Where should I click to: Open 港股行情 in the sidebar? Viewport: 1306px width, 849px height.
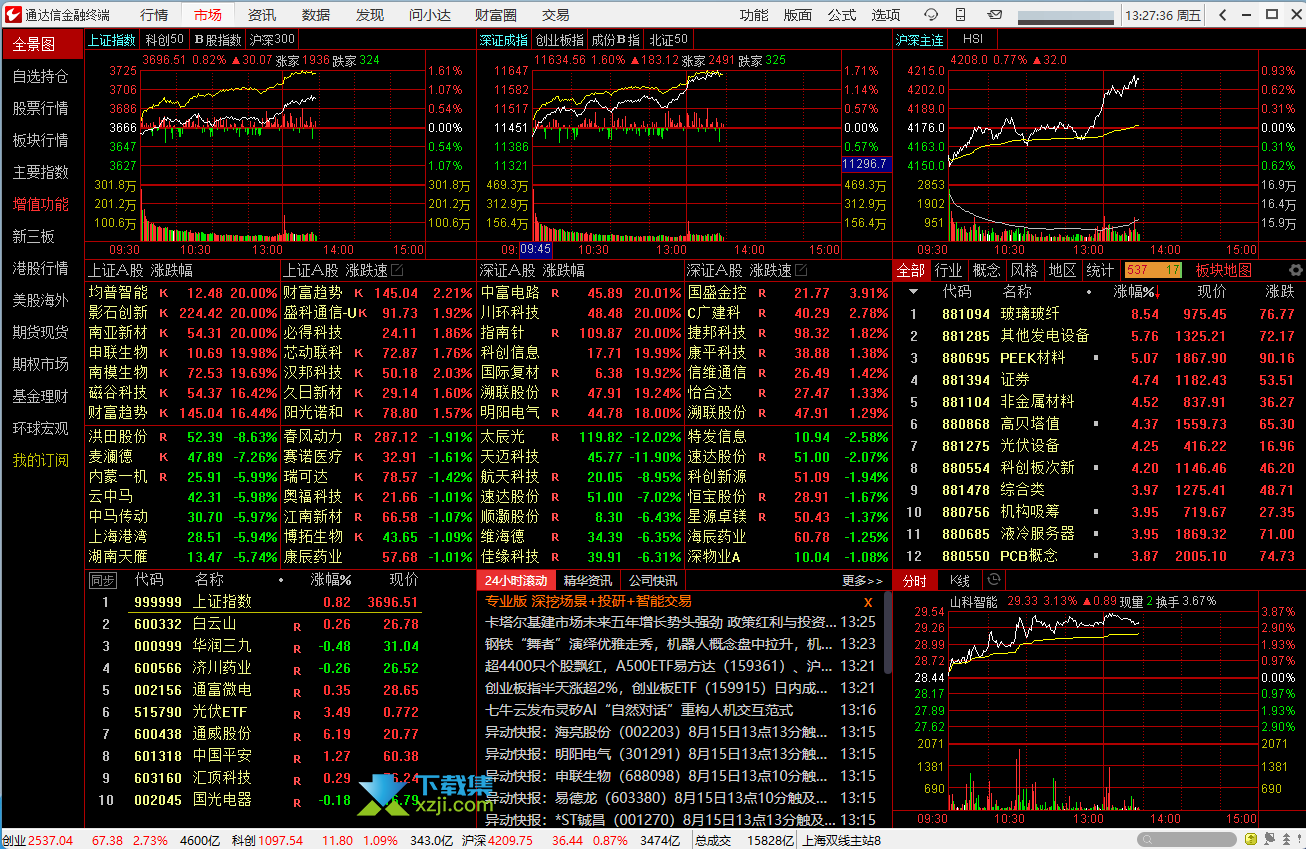pos(41,268)
